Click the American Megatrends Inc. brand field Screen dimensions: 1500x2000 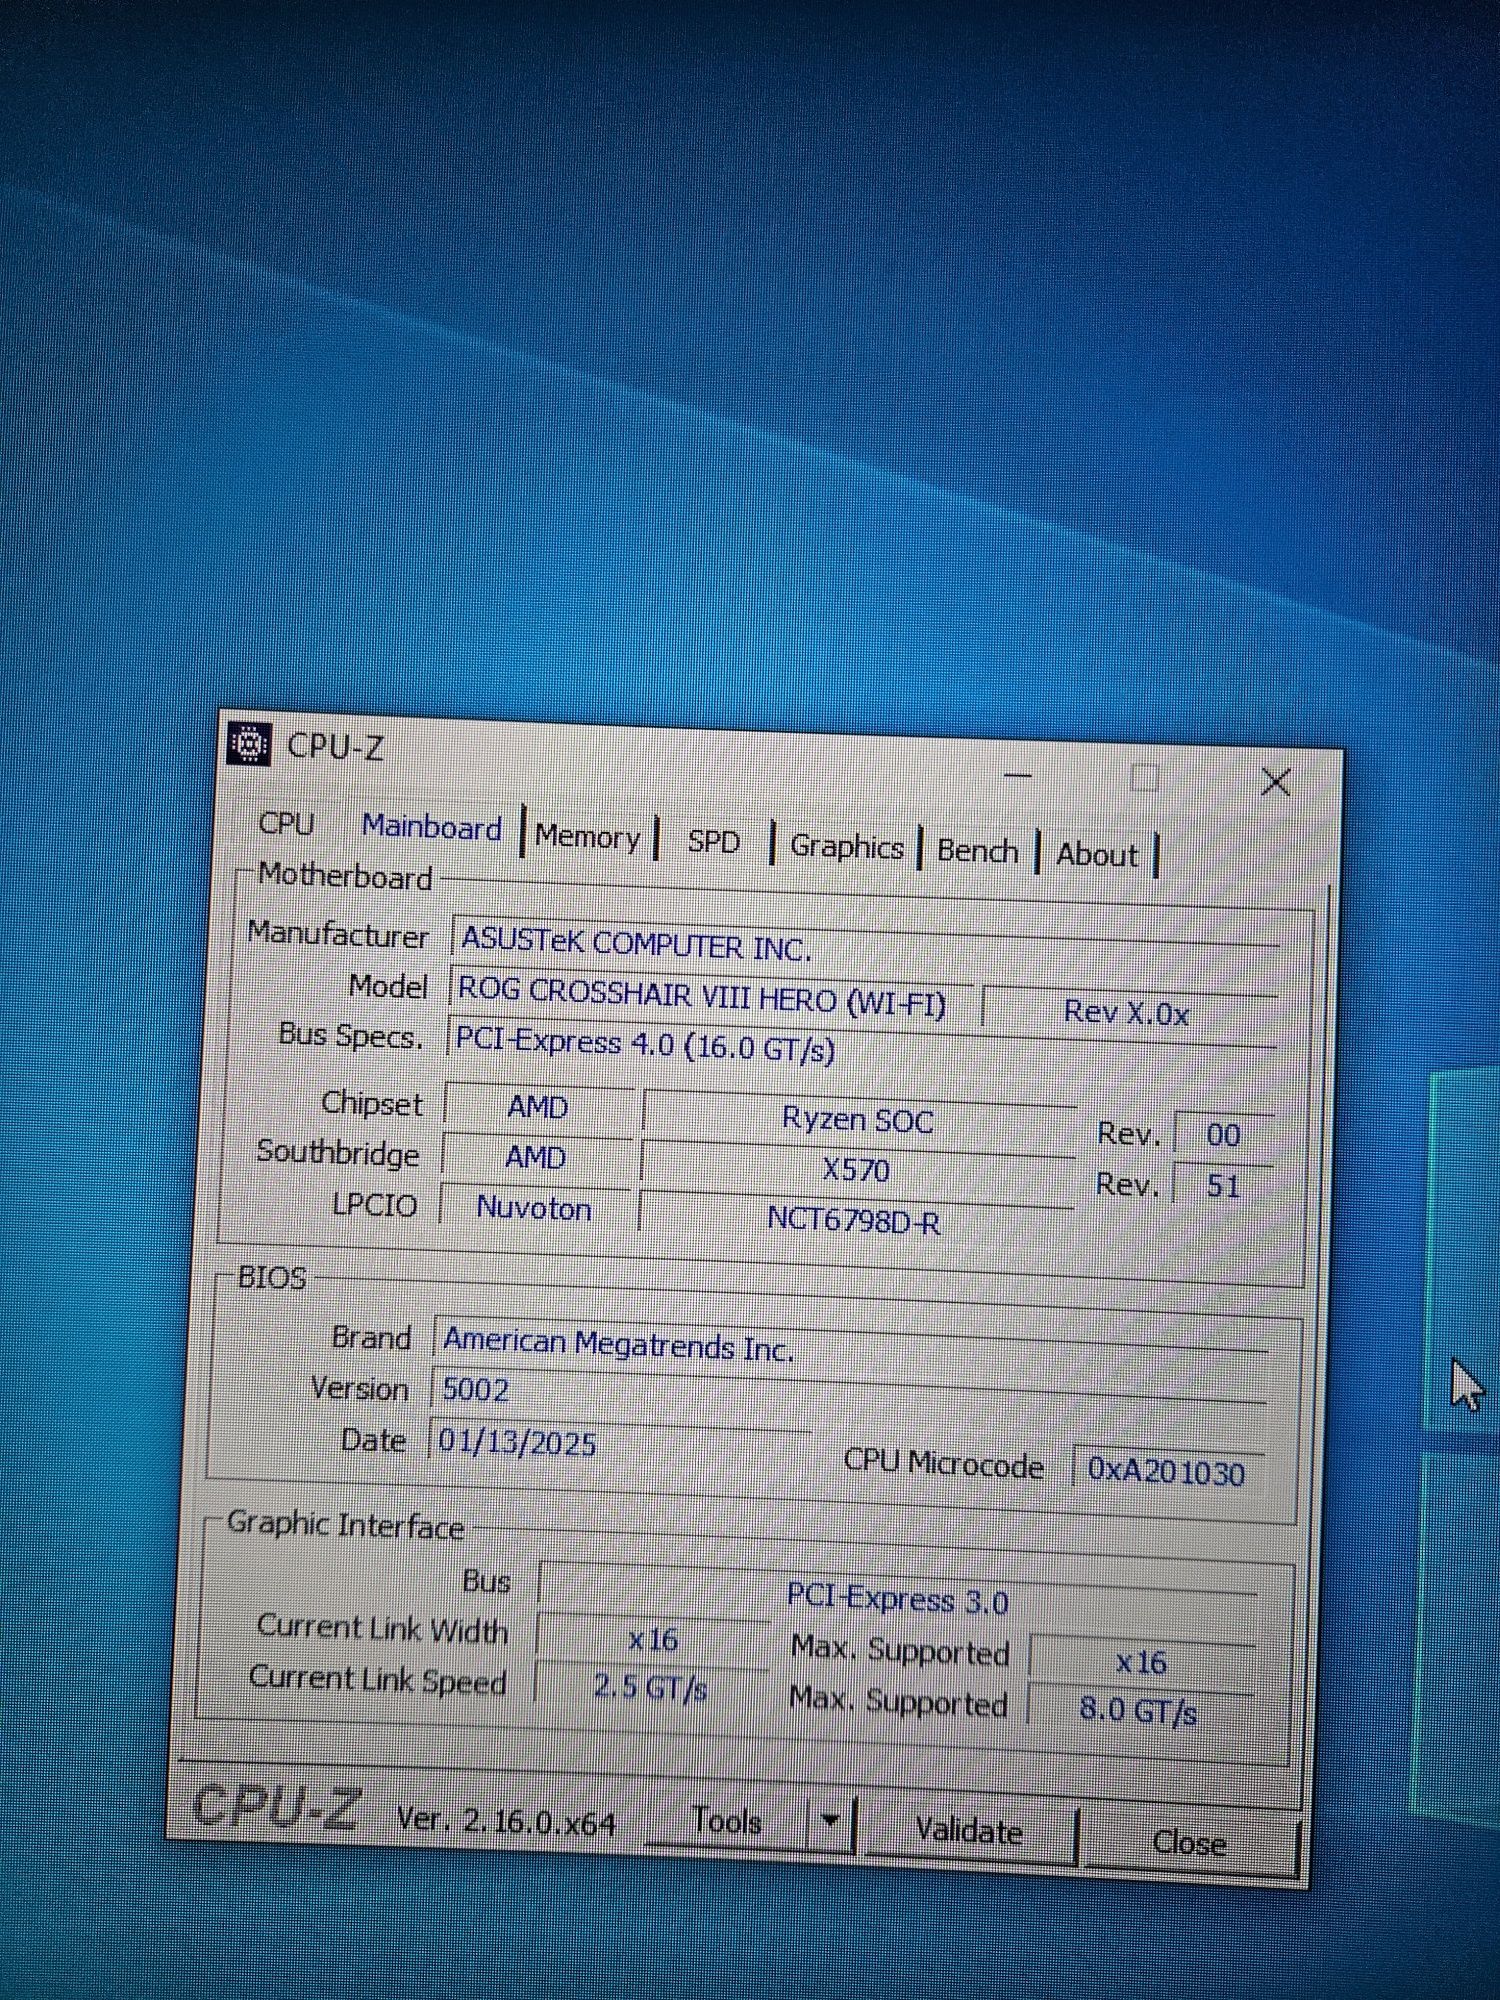pos(851,1347)
